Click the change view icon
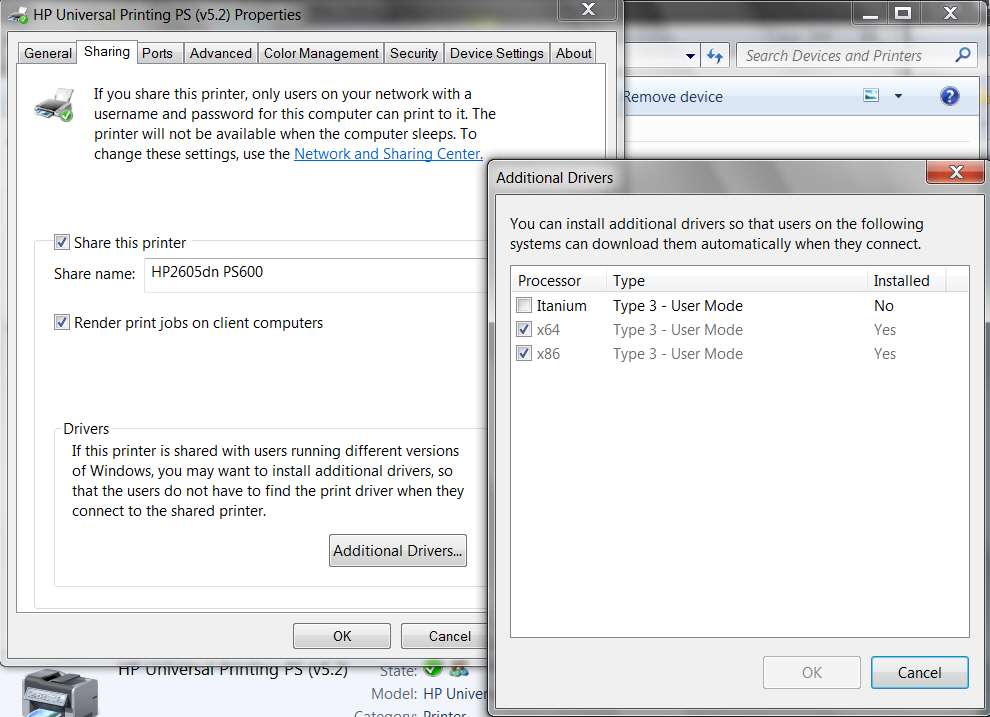Screen dimensions: 990x717 coord(871,95)
